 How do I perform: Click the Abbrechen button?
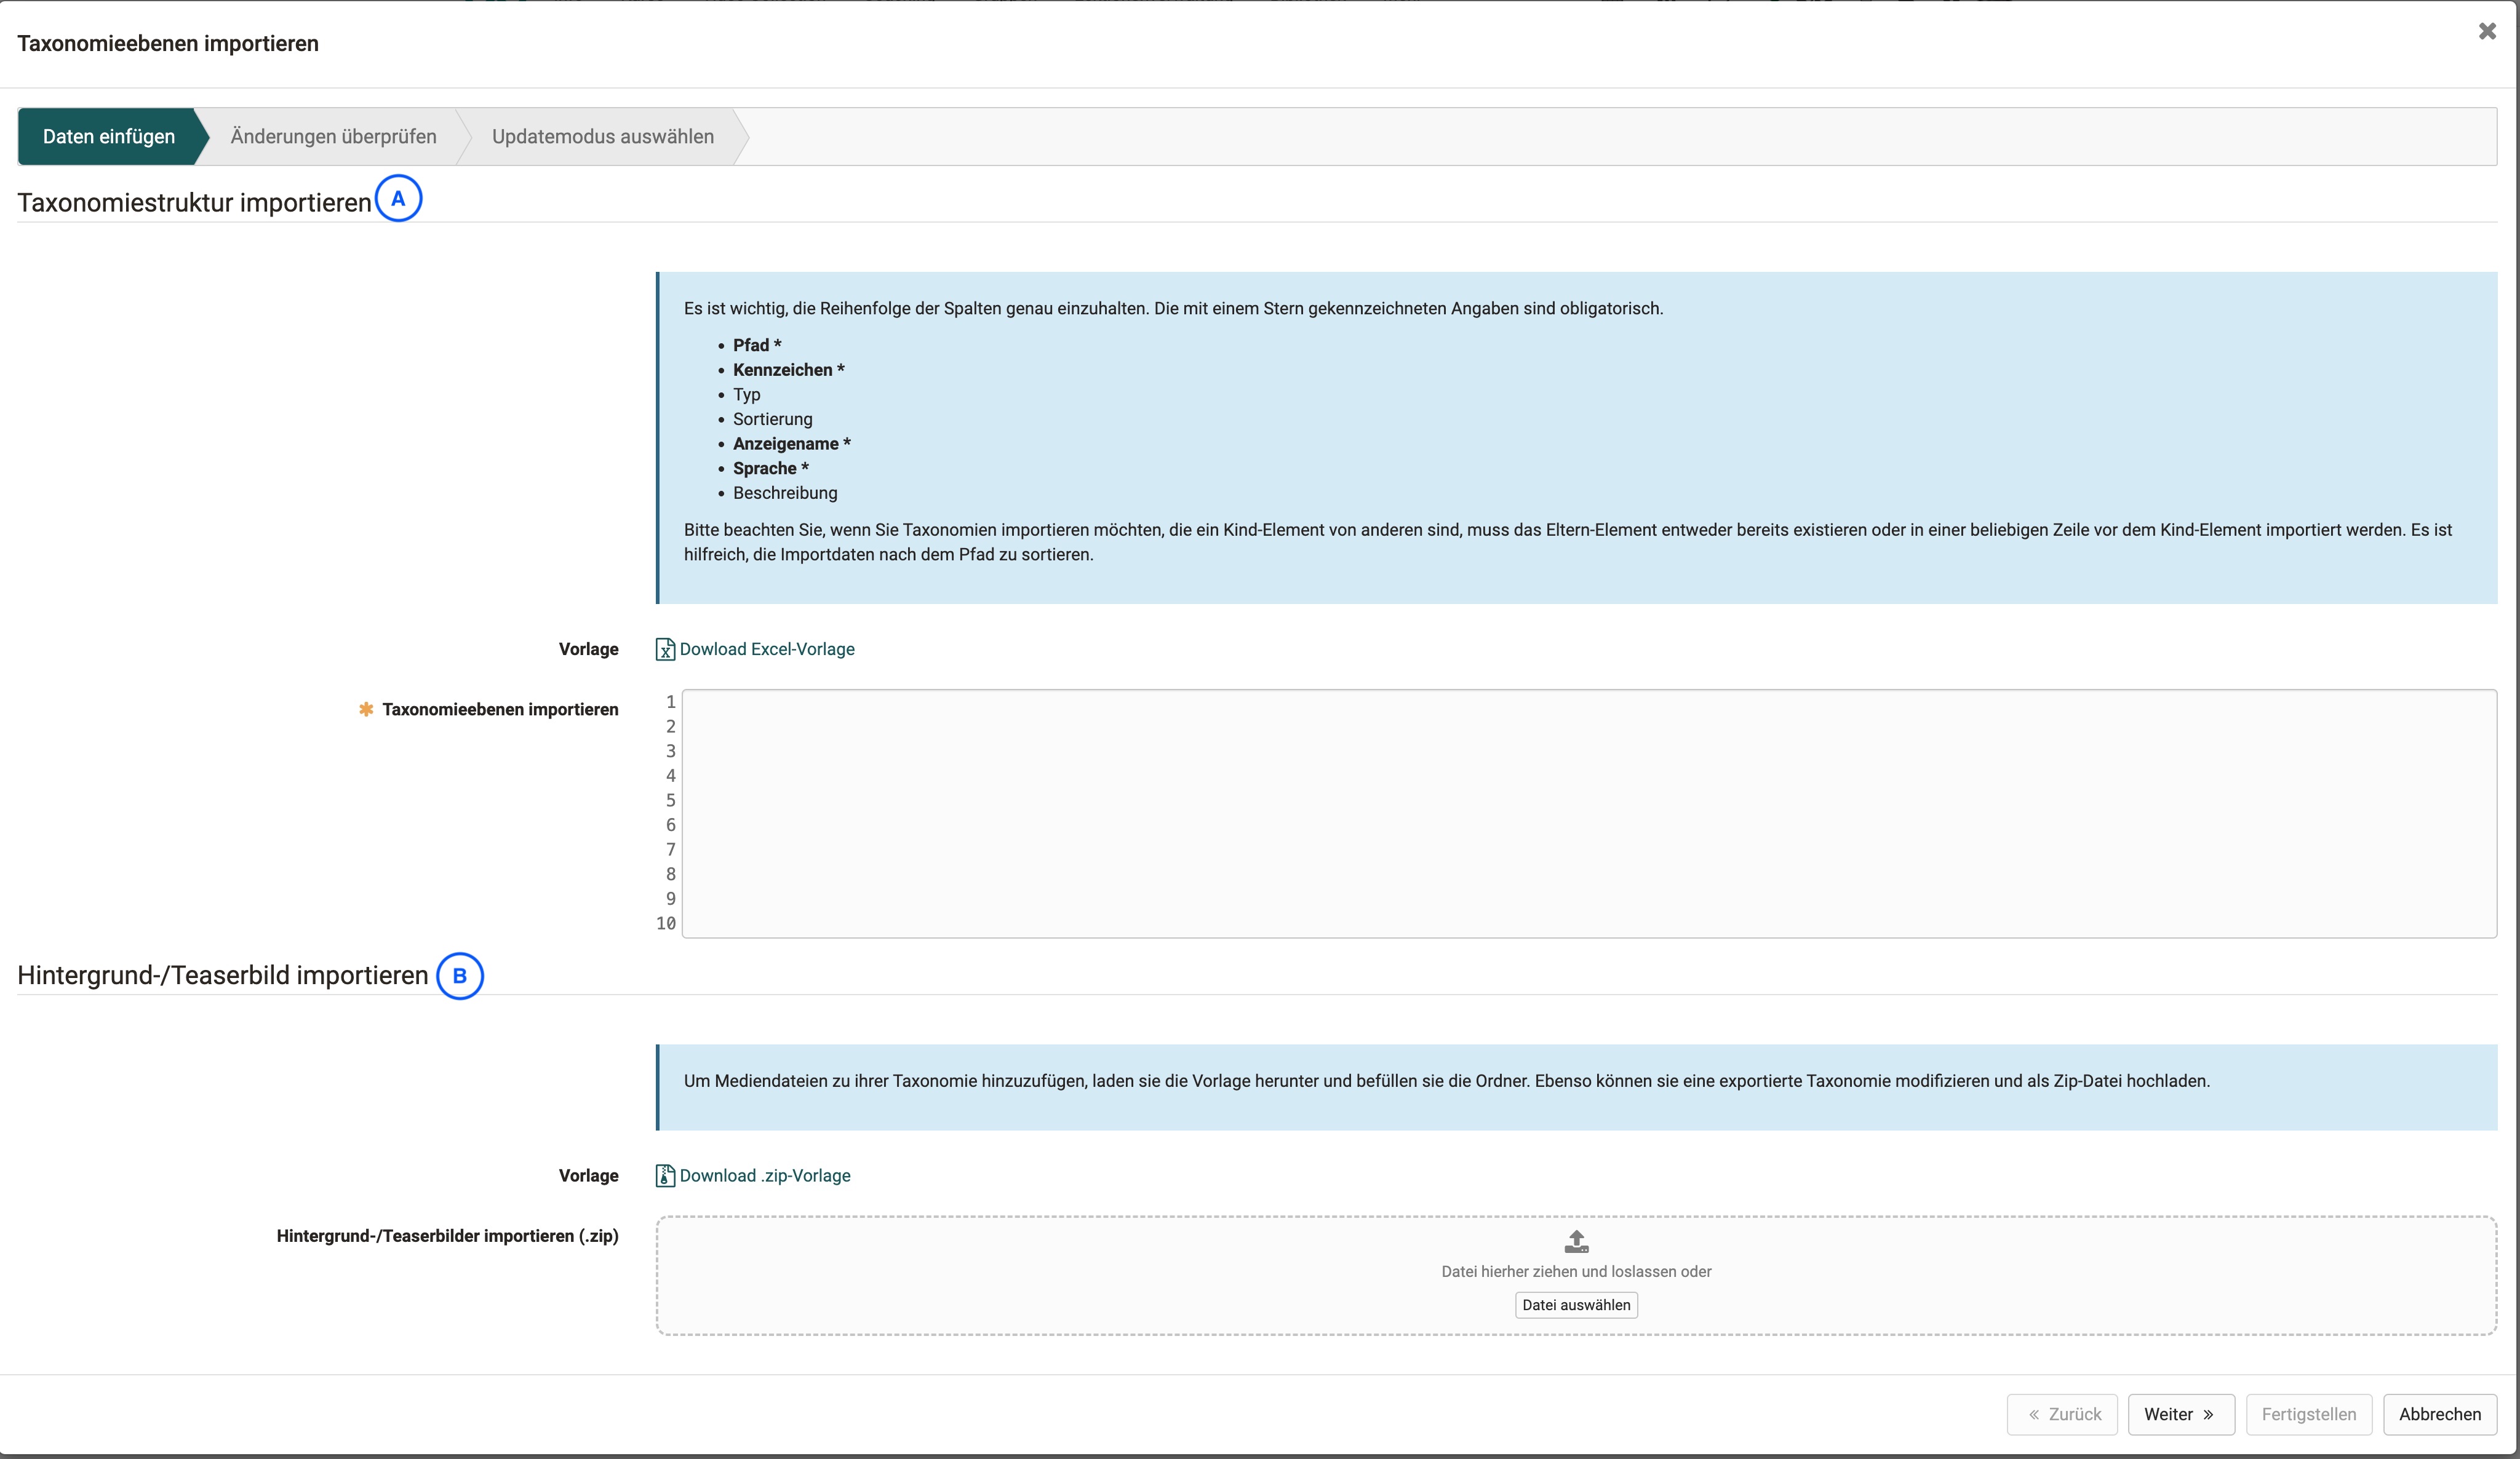tap(2440, 1414)
